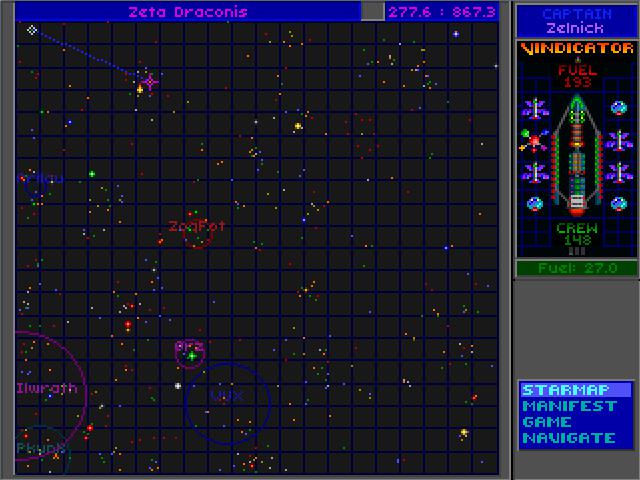Viewport: 640px width, 480px height.
Task: Click the Ilwrath territory label
Action: tap(47, 388)
